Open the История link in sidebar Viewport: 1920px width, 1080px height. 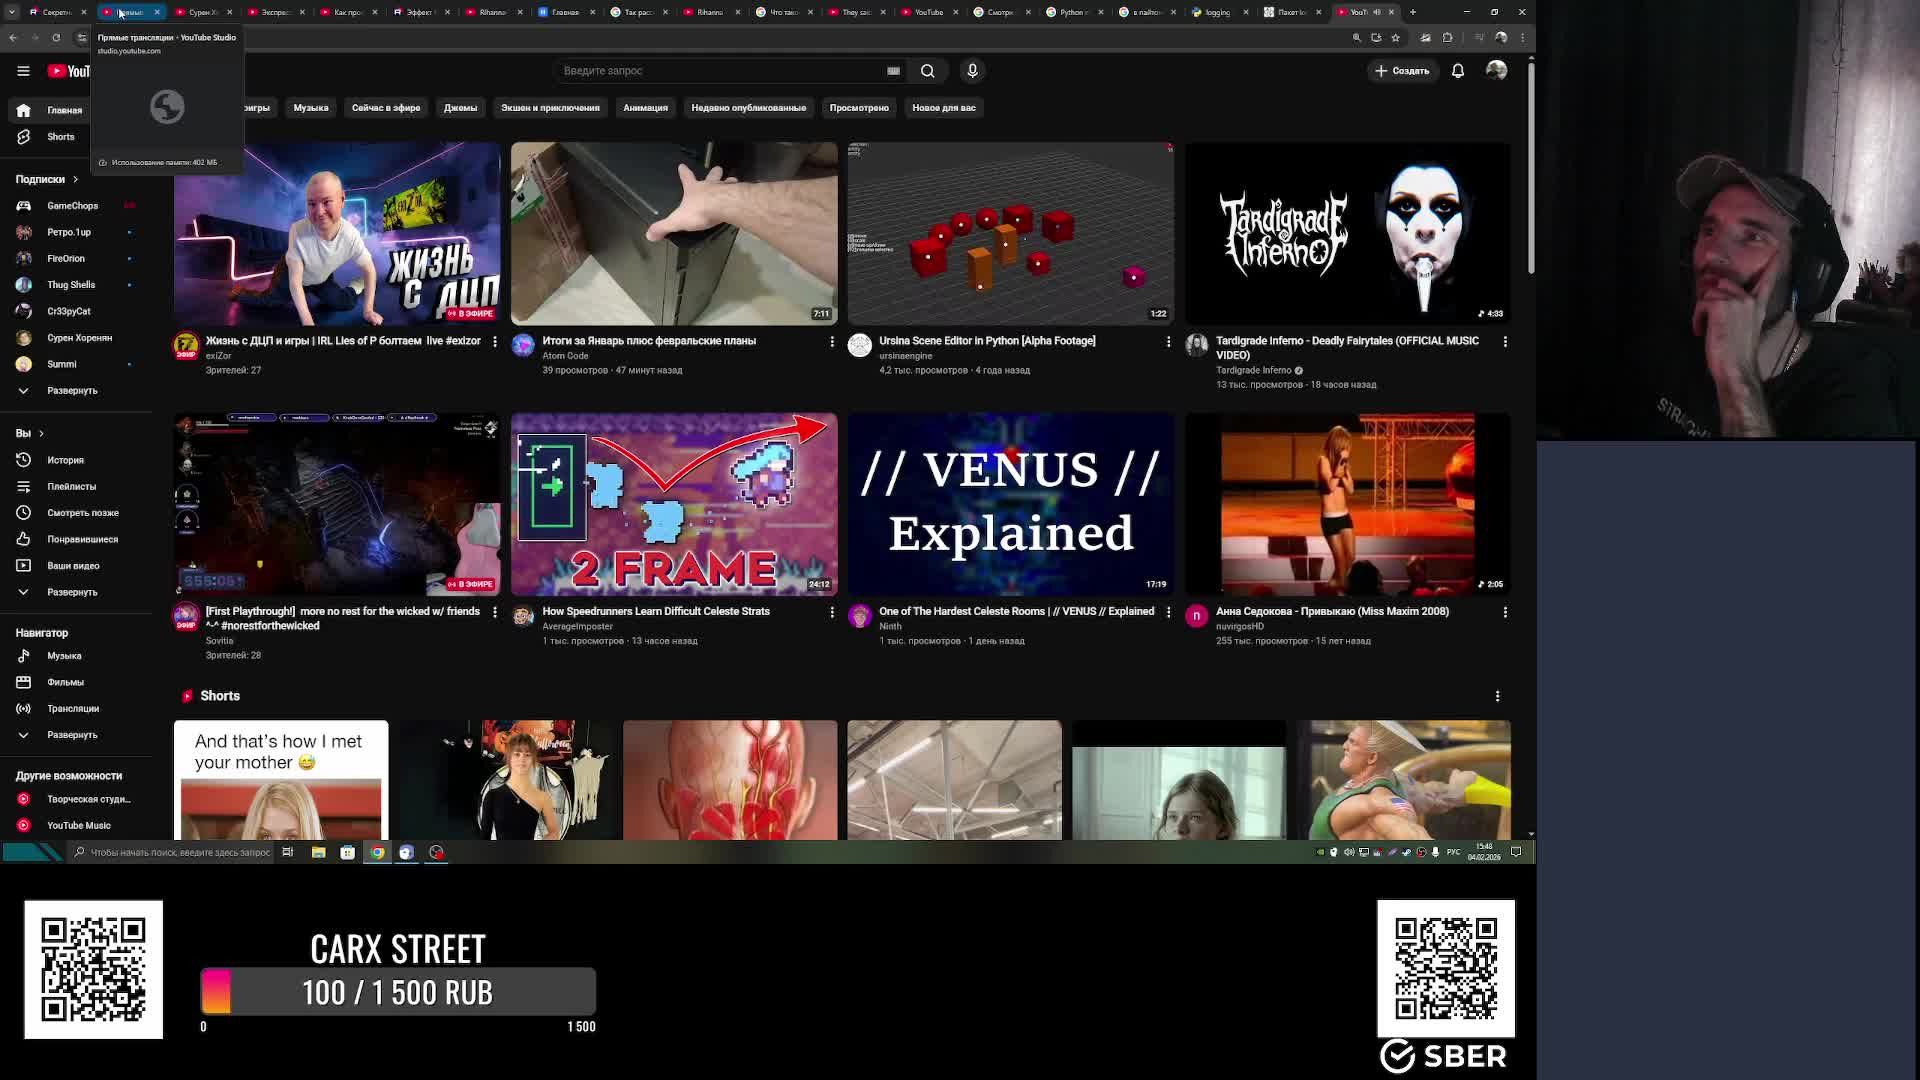click(x=65, y=460)
